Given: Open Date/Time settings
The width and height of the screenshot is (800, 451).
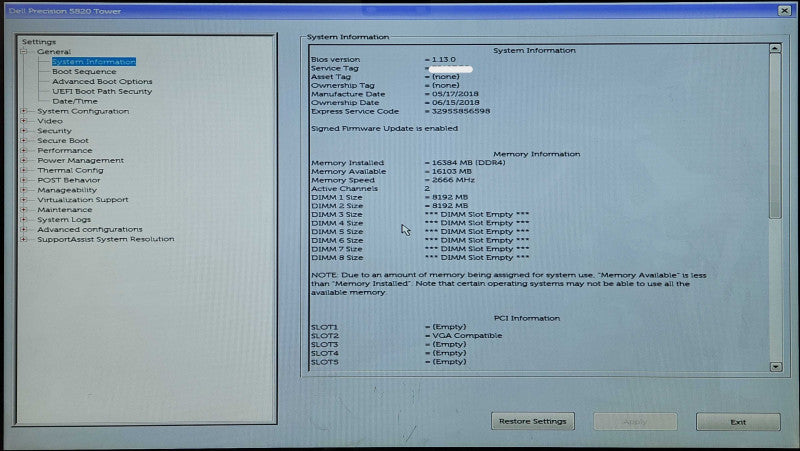Looking at the screenshot, I should pos(74,101).
